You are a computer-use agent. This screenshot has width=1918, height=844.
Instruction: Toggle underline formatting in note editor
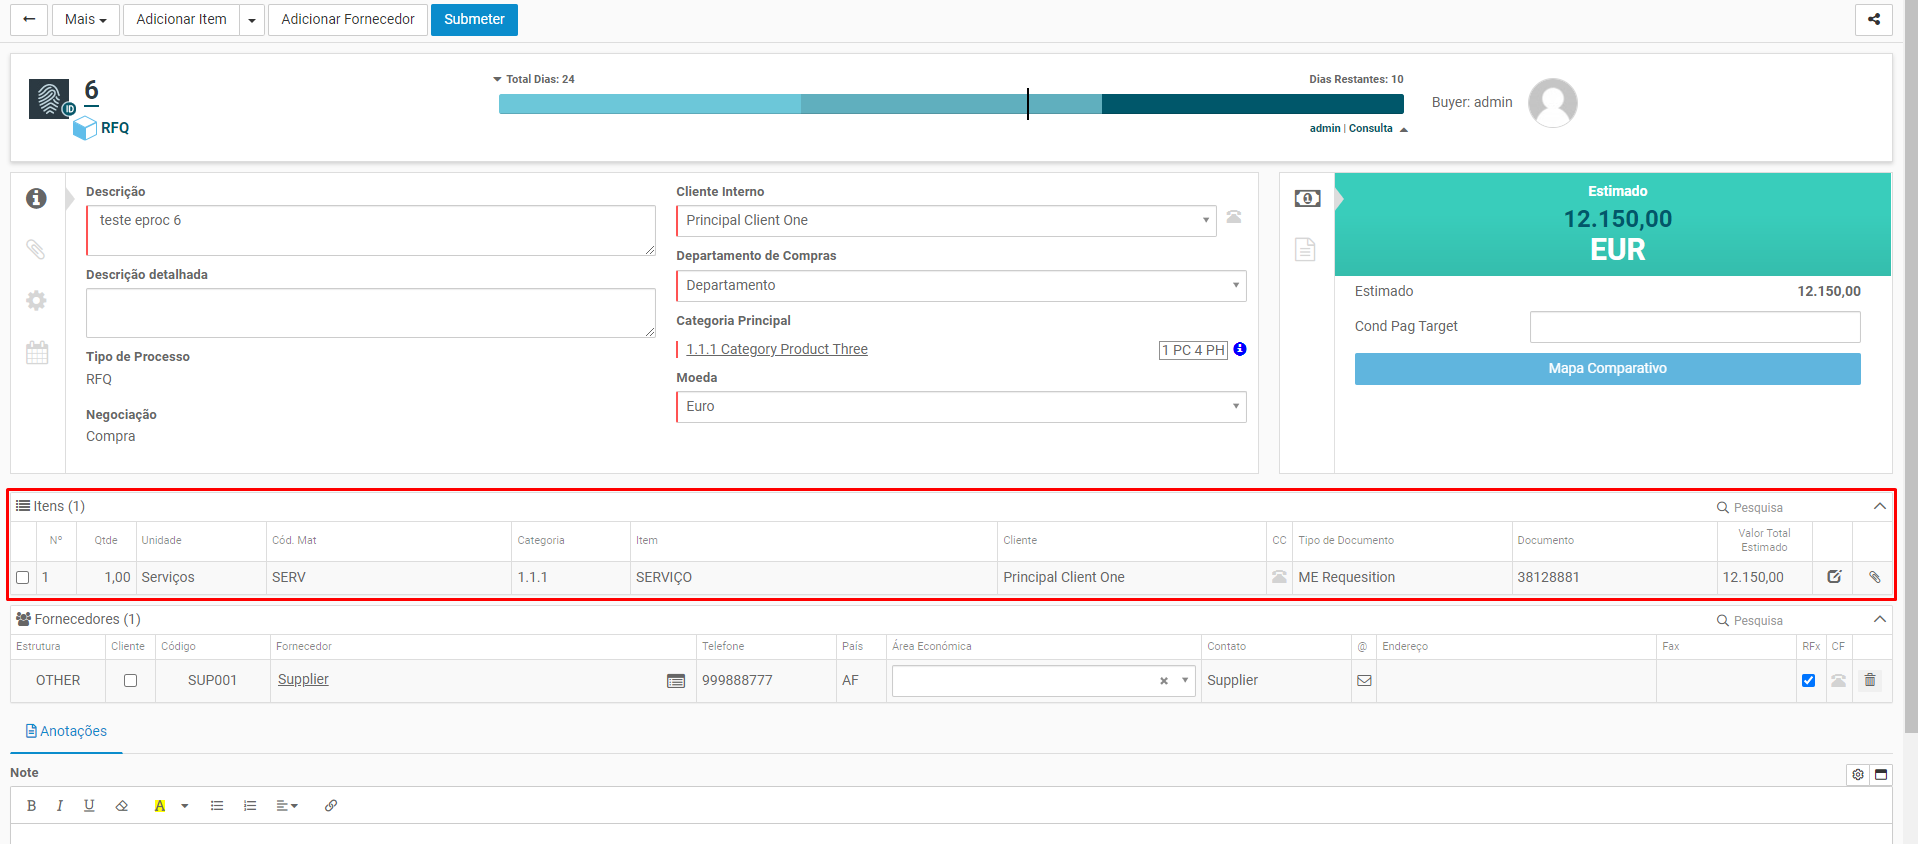(x=89, y=805)
